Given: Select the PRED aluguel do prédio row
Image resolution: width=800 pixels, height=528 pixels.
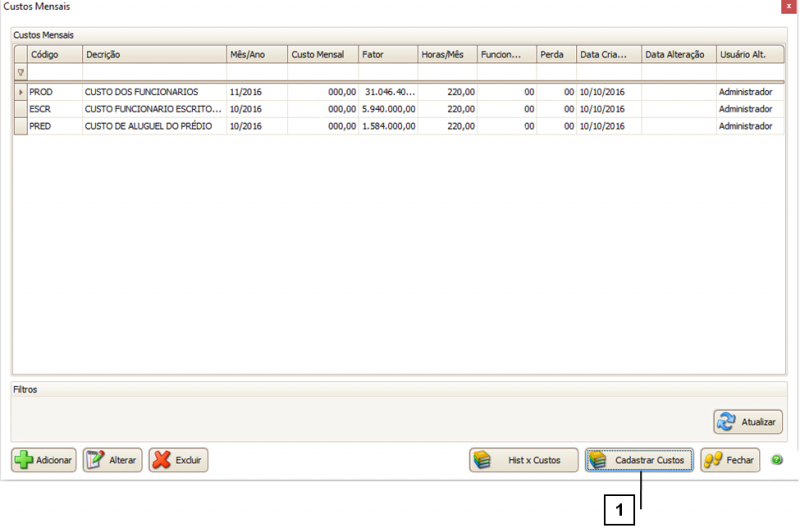Looking at the screenshot, I should tap(150, 126).
